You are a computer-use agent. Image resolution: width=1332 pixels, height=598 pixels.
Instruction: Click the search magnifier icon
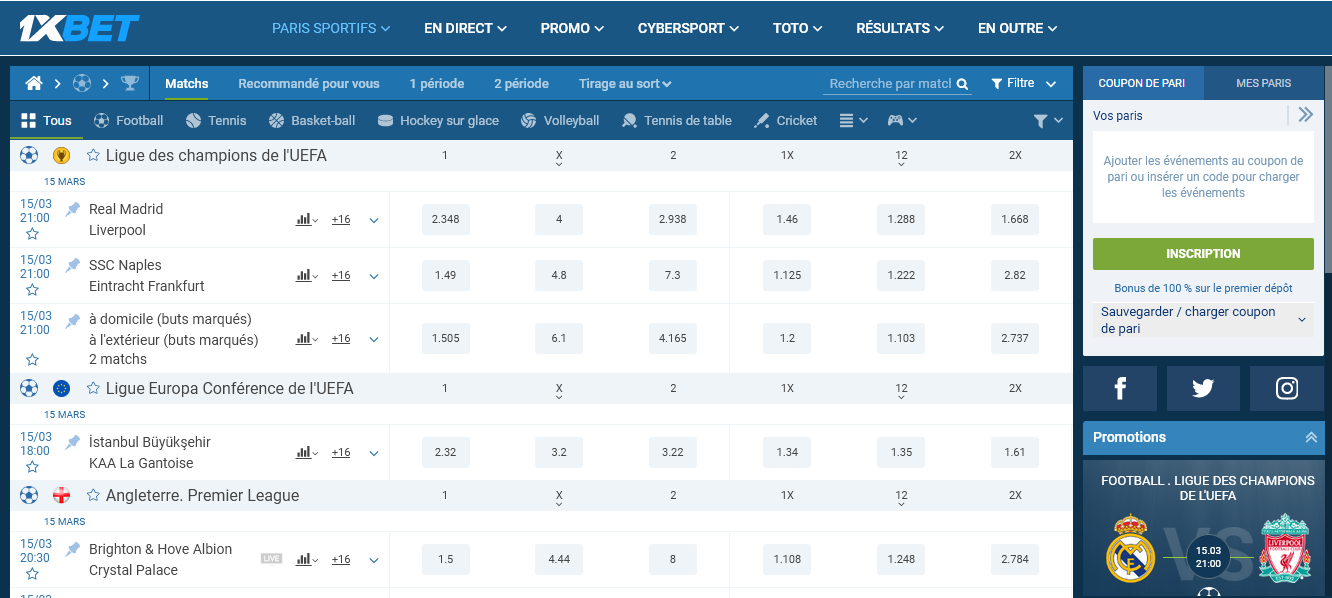962,84
